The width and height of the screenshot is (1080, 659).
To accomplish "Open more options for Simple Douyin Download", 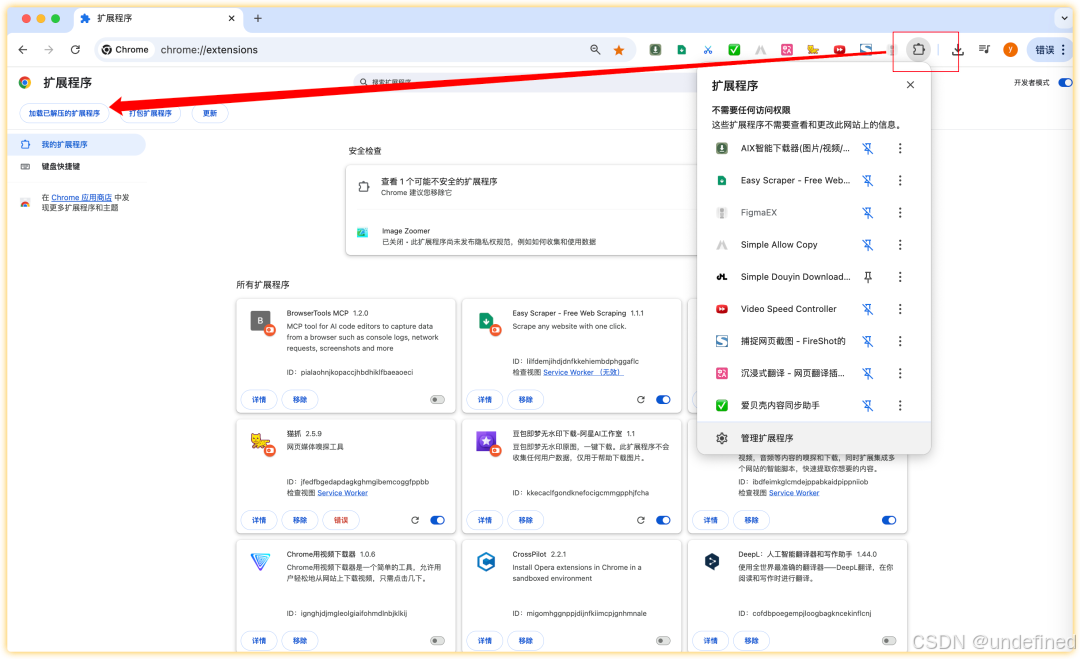I will pos(900,277).
